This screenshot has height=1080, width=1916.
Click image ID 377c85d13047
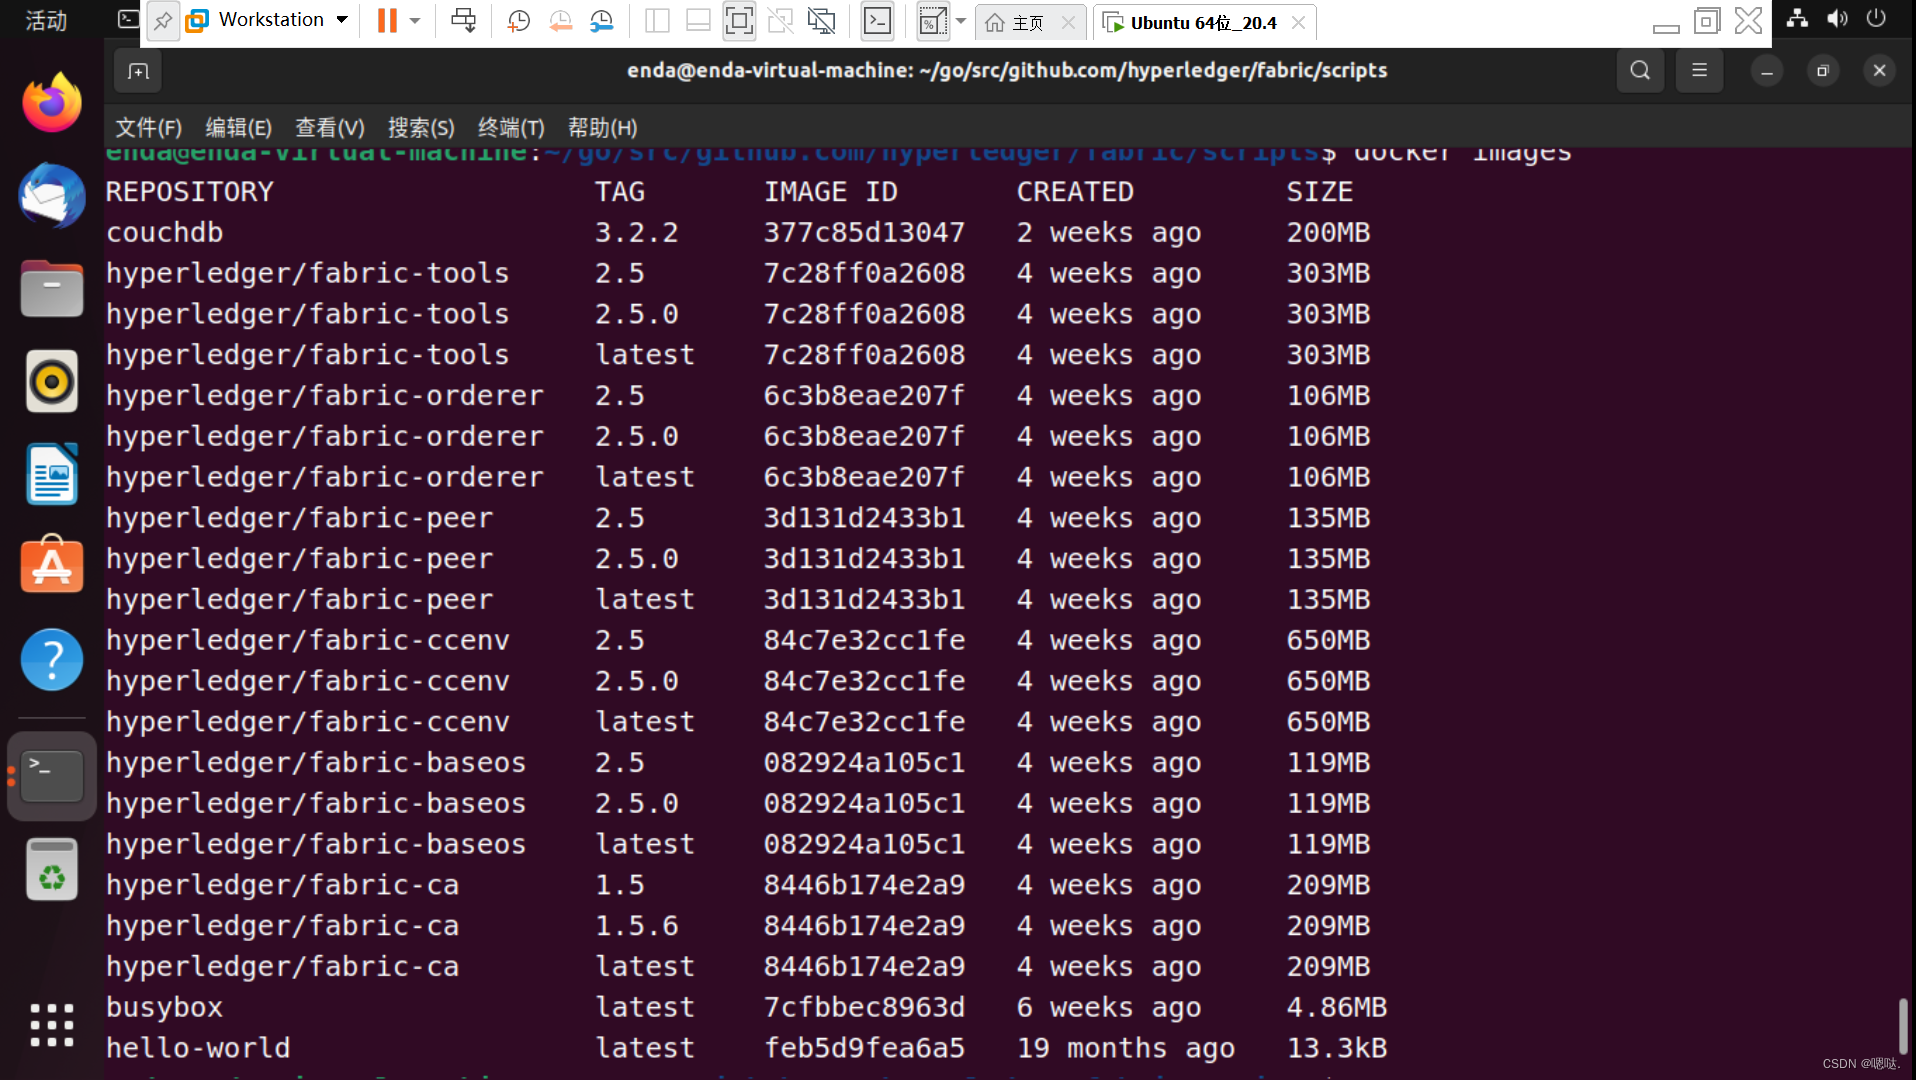click(x=864, y=232)
